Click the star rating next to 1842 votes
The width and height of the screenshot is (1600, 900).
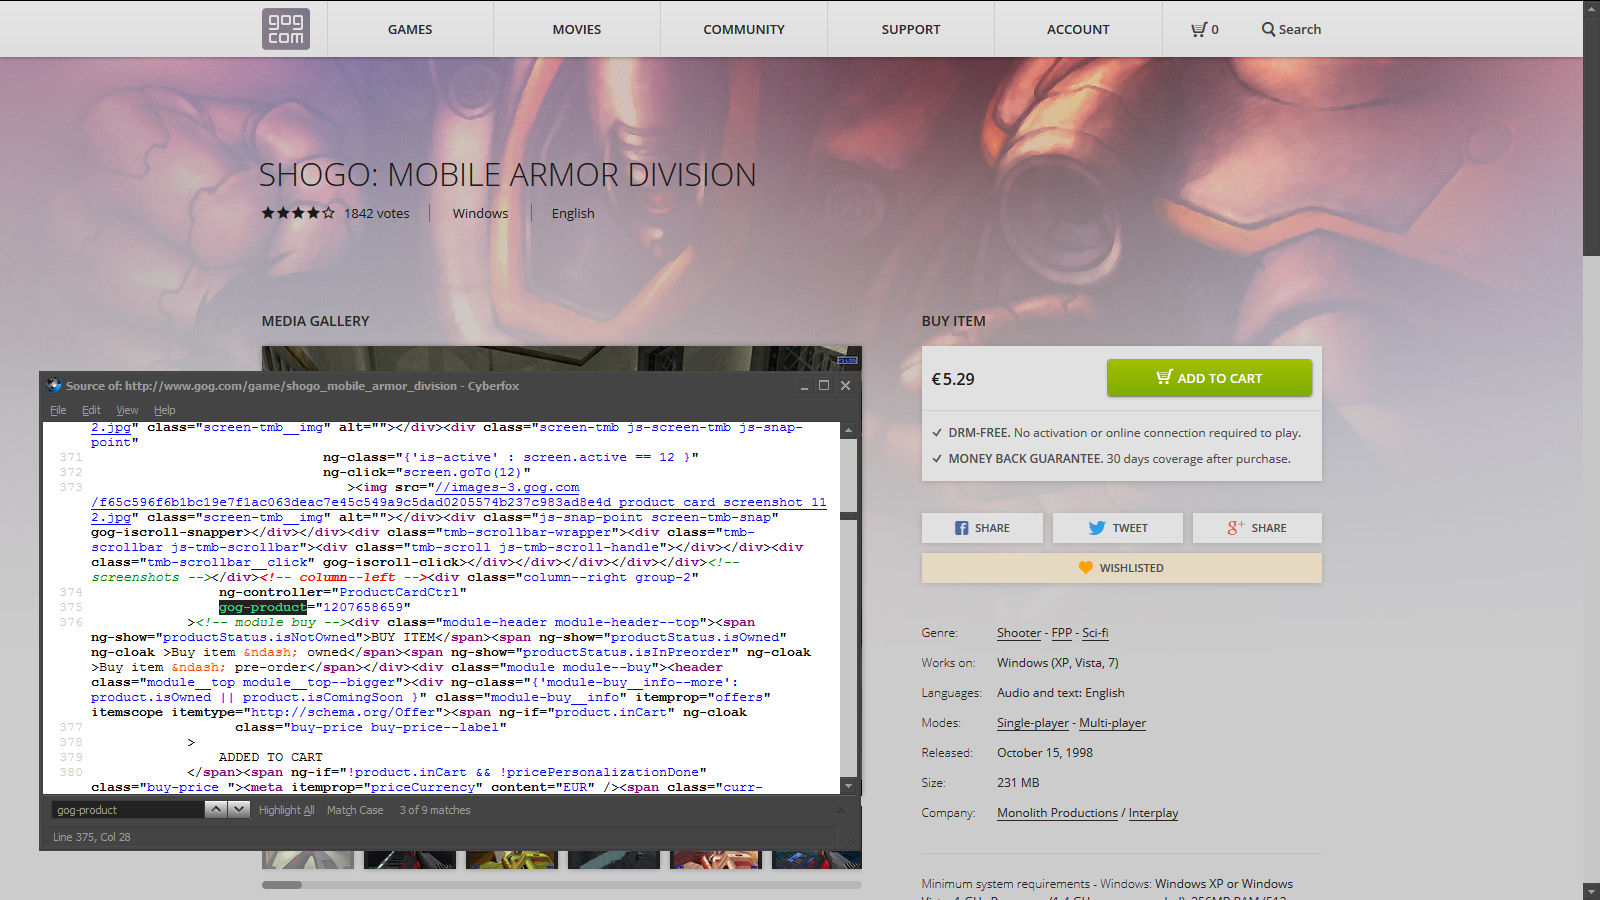[x=298, y=213]
